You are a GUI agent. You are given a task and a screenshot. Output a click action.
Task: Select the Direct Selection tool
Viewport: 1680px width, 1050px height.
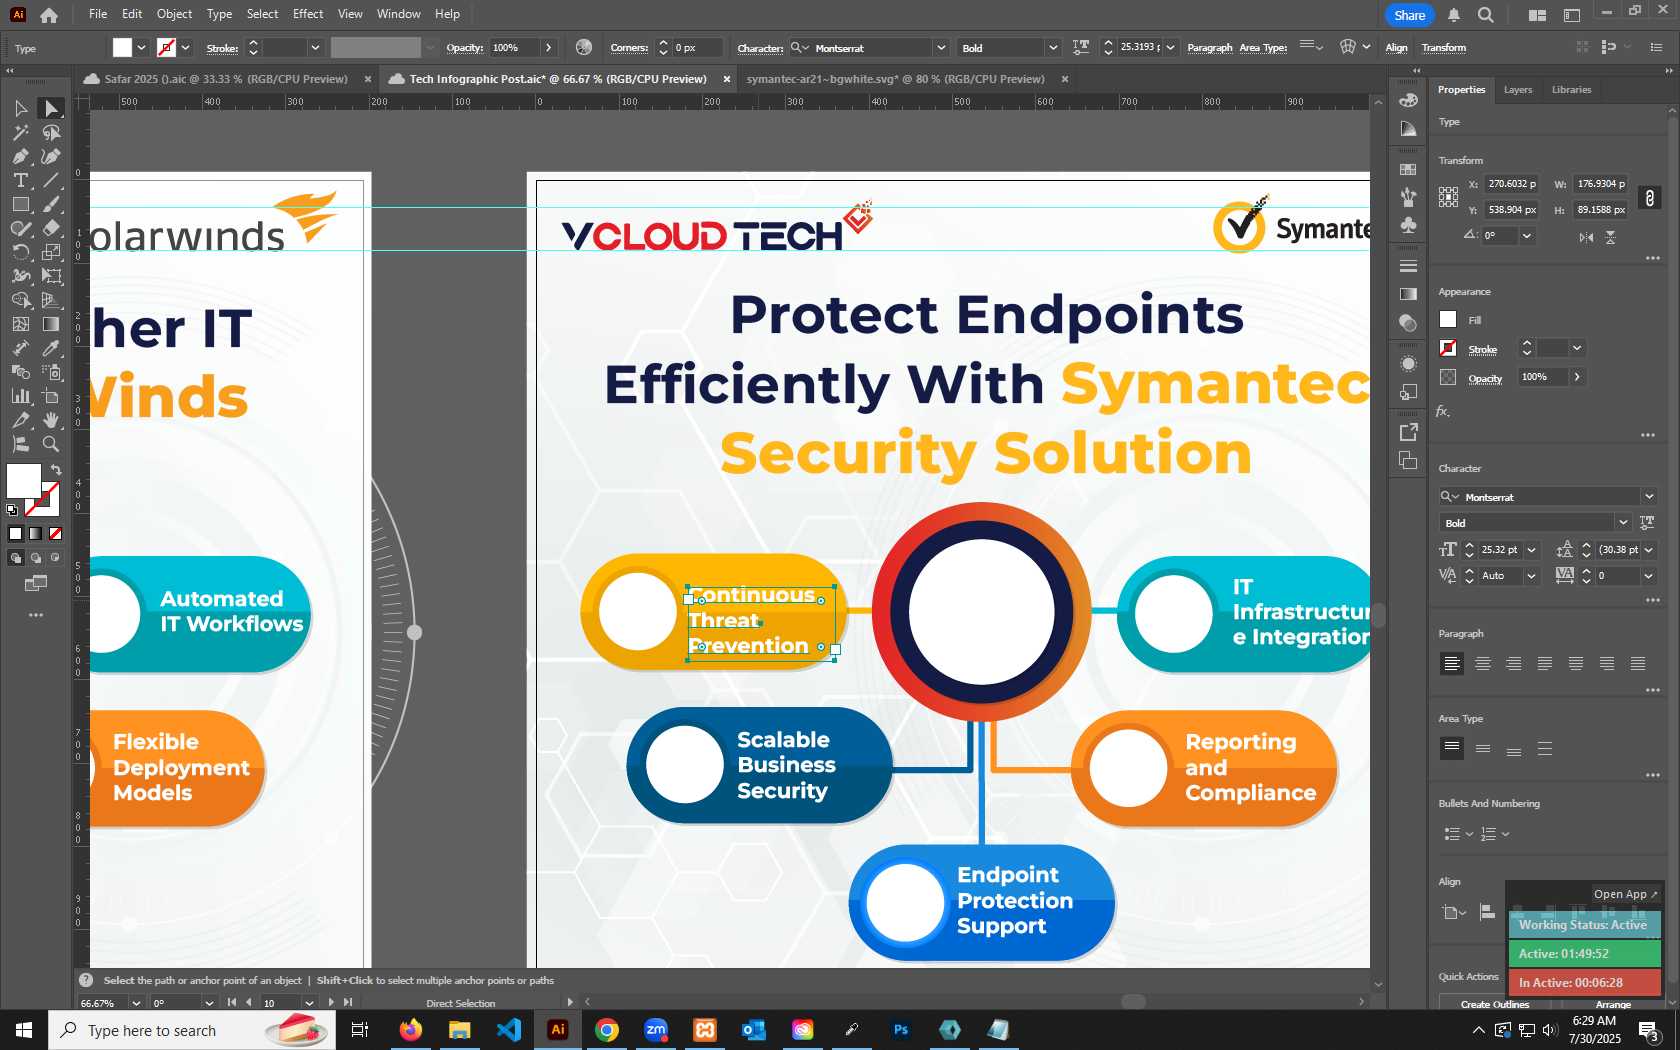click(x=51, y=108)
